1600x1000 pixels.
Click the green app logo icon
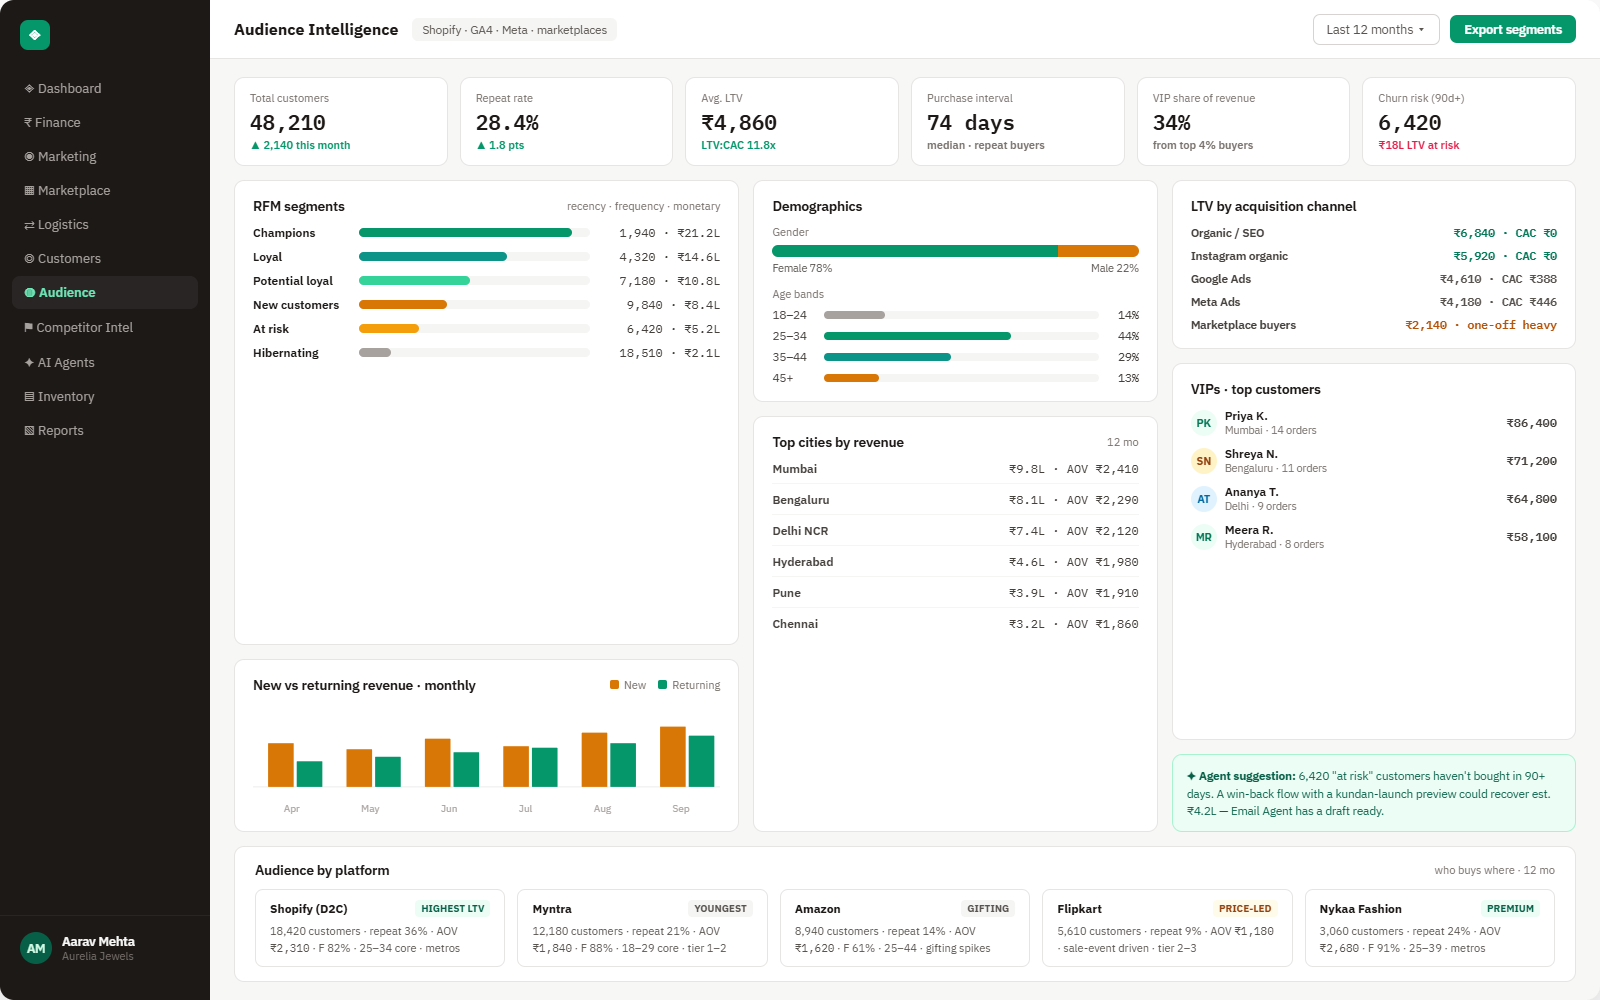[x=35, y=35]
